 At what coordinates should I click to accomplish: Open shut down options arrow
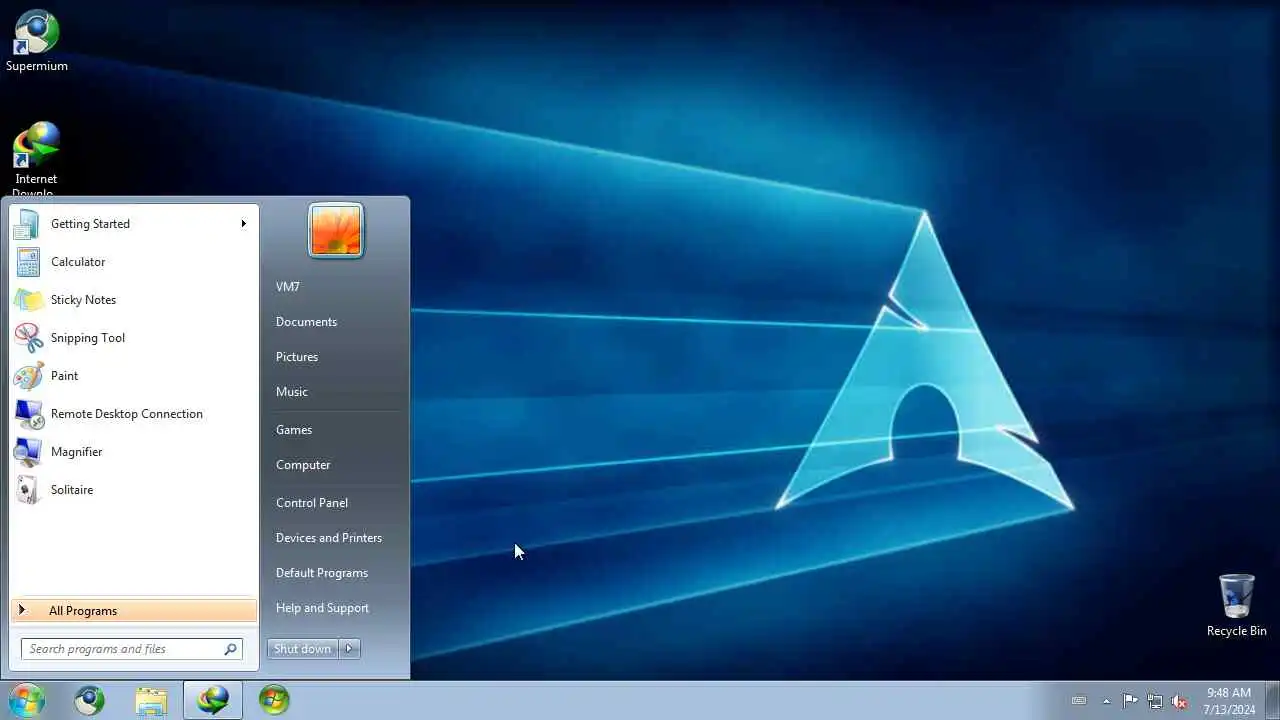(349, 649)
